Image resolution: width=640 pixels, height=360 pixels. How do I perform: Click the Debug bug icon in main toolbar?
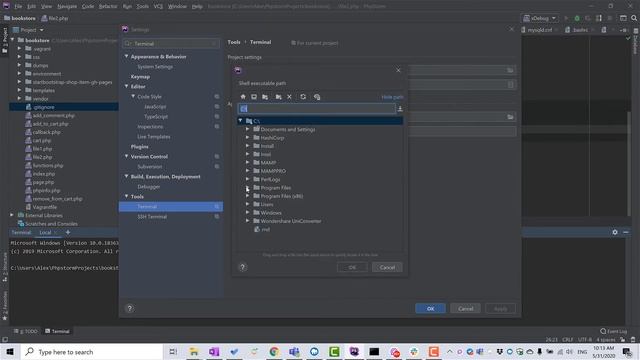[577, 18]
